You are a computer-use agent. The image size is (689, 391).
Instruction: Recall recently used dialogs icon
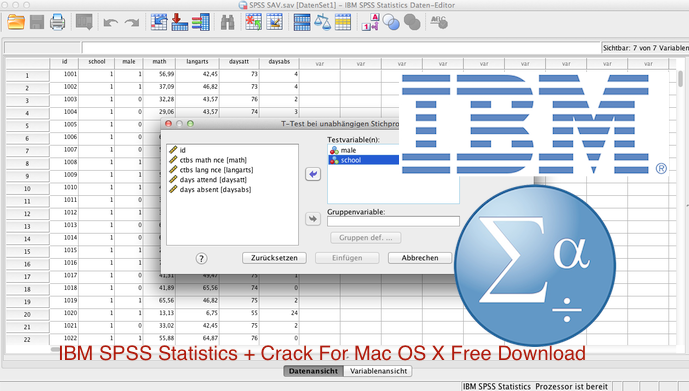84,22
